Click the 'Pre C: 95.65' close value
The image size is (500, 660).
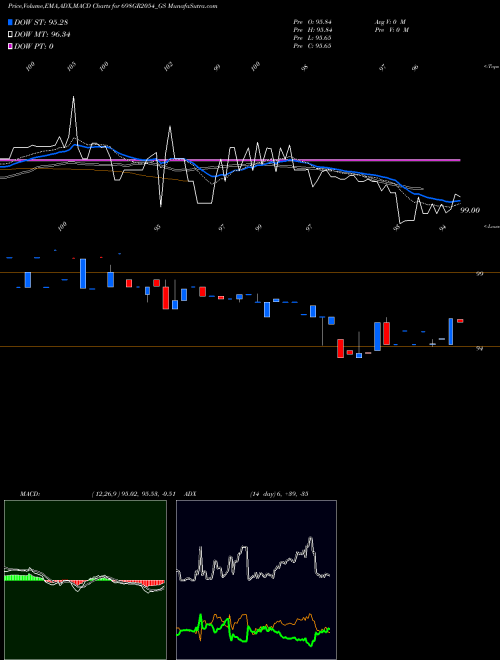312,46
